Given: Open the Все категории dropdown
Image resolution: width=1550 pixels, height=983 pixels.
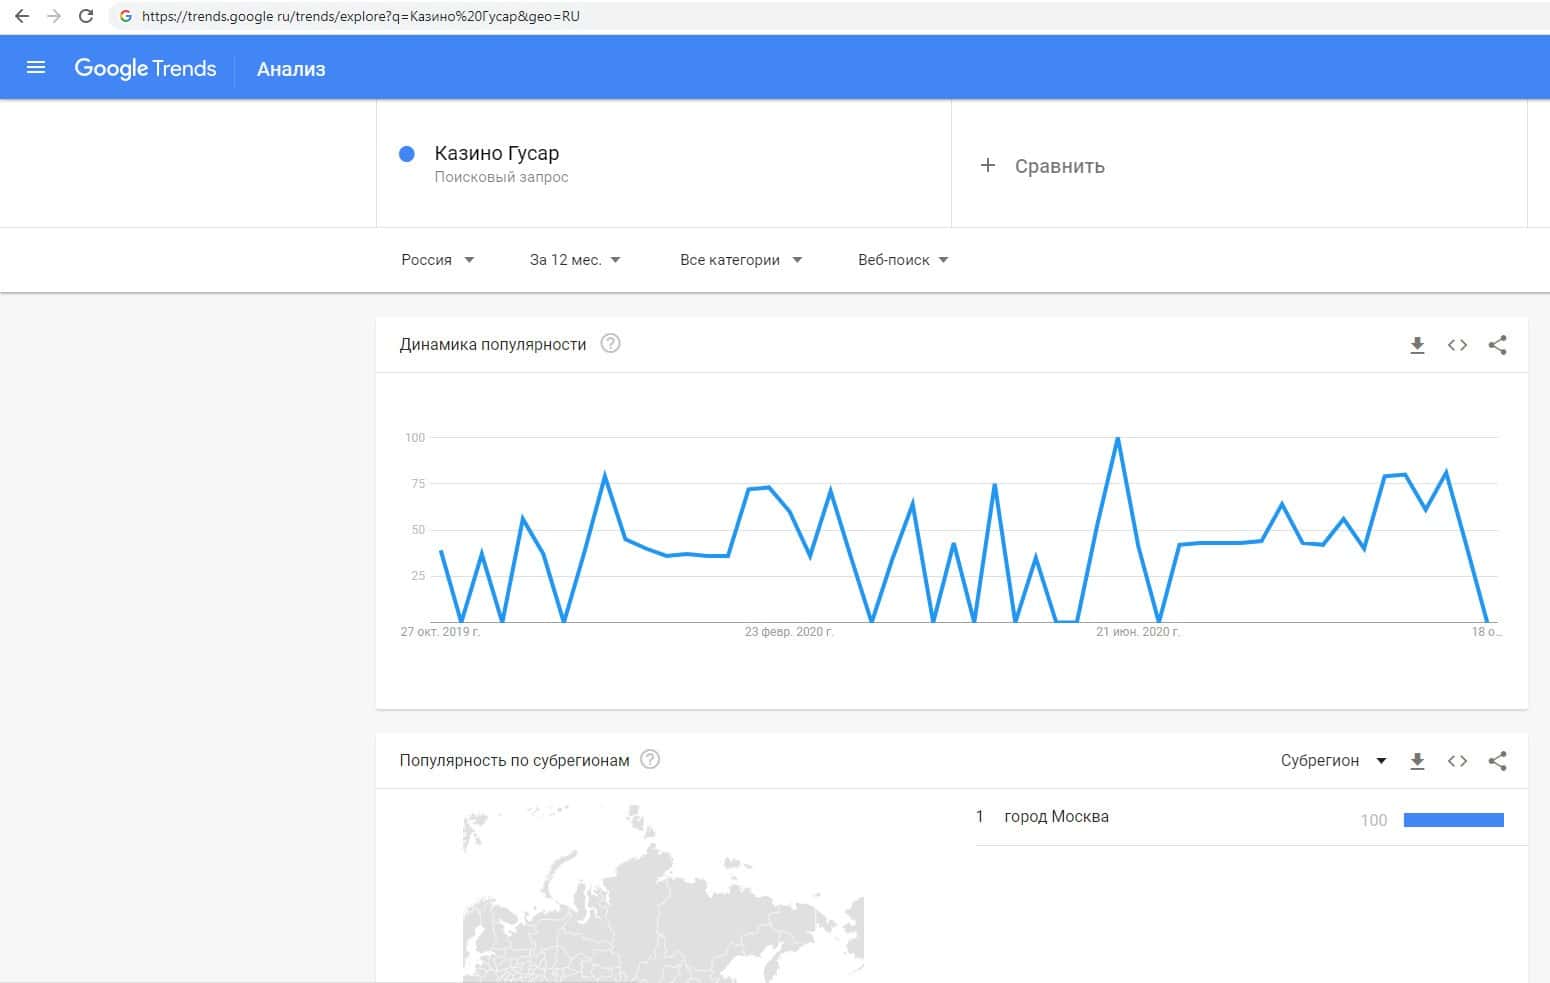Looking at the screenshot, I should pos(741,260).
